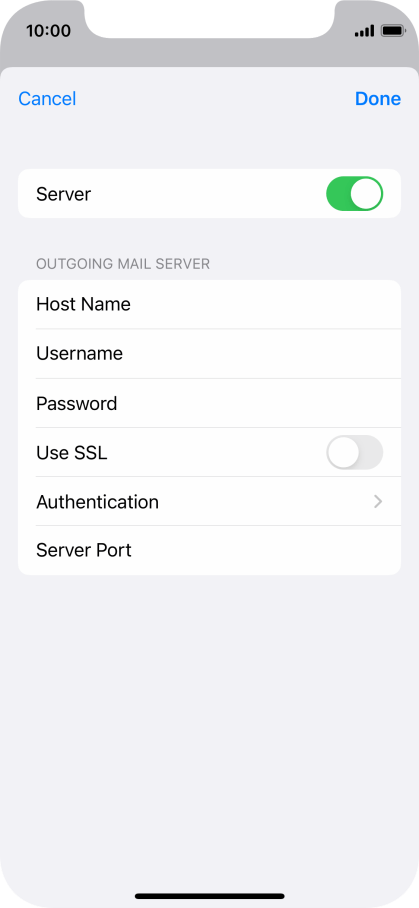Tap the empty area below Server Port
The image size is (419, 908).
click(210, 724)
